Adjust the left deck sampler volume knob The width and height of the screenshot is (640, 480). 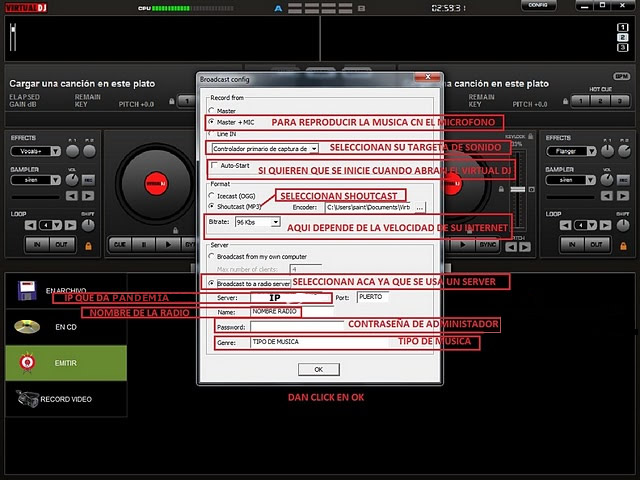tap(72, 180)
